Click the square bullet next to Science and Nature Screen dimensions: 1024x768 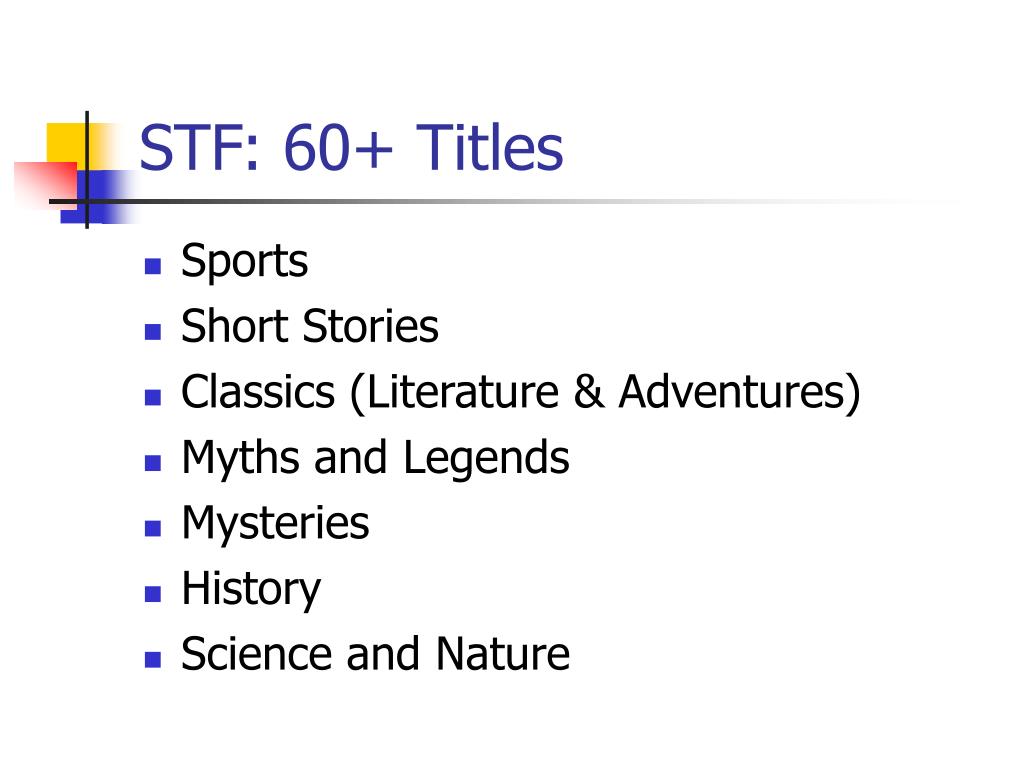coord(153,660)
